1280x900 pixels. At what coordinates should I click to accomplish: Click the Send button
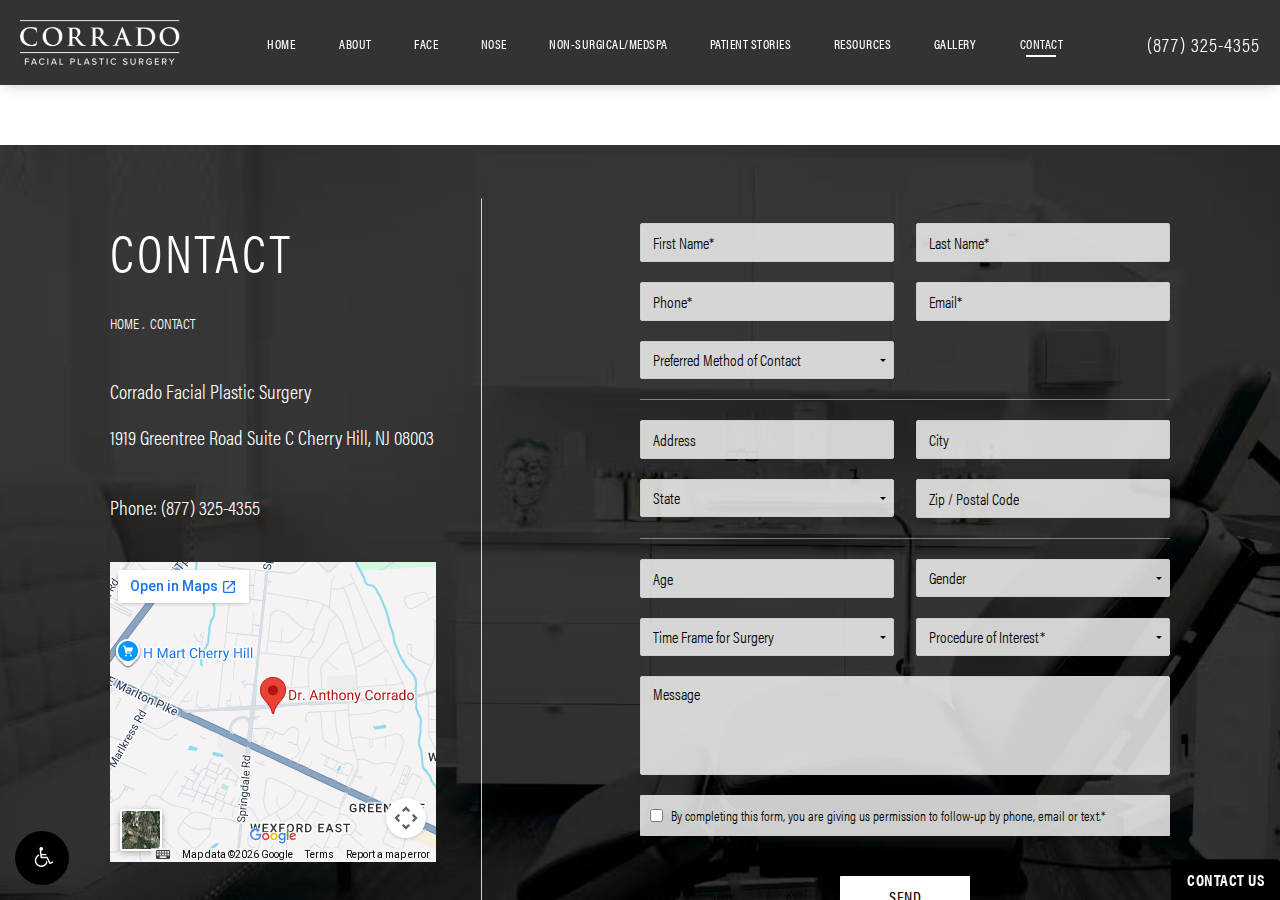click(x=905, y=888)
